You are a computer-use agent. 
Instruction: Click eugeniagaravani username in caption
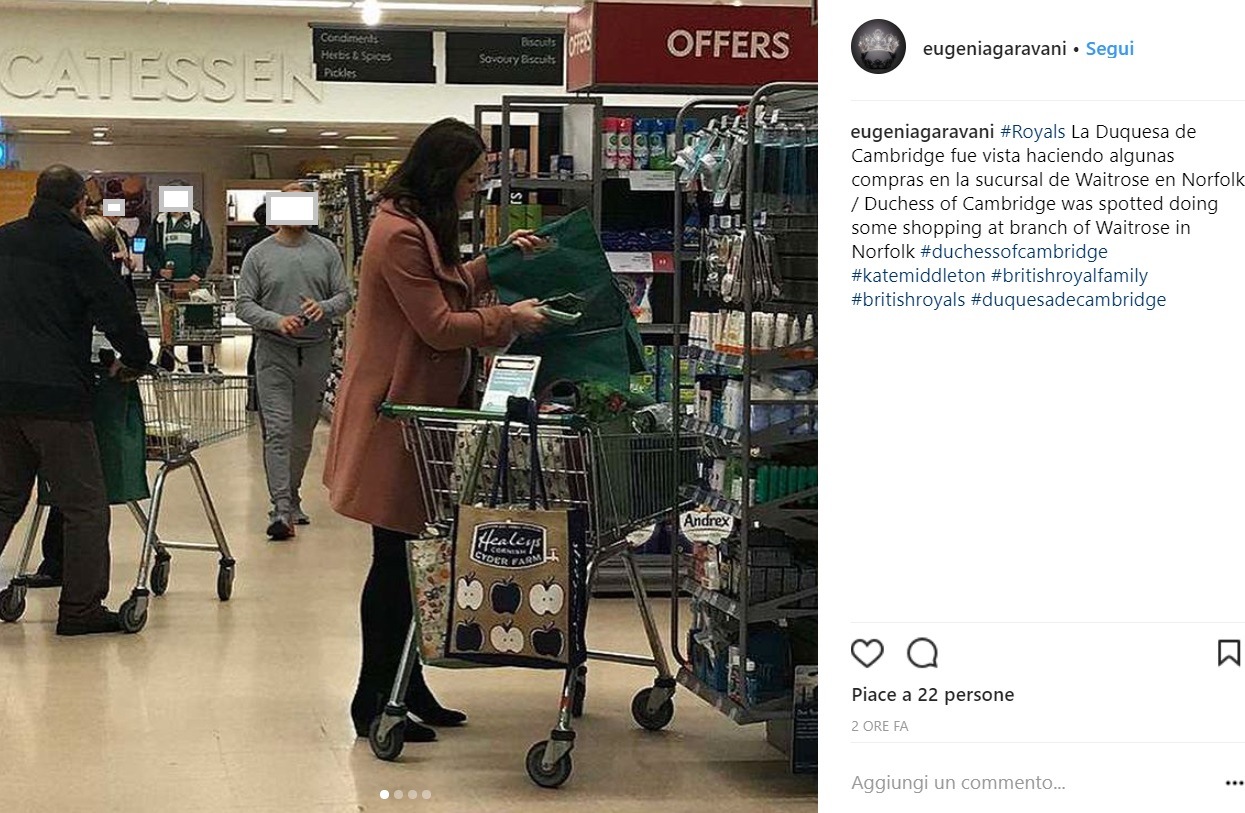(x=923, y=132)
